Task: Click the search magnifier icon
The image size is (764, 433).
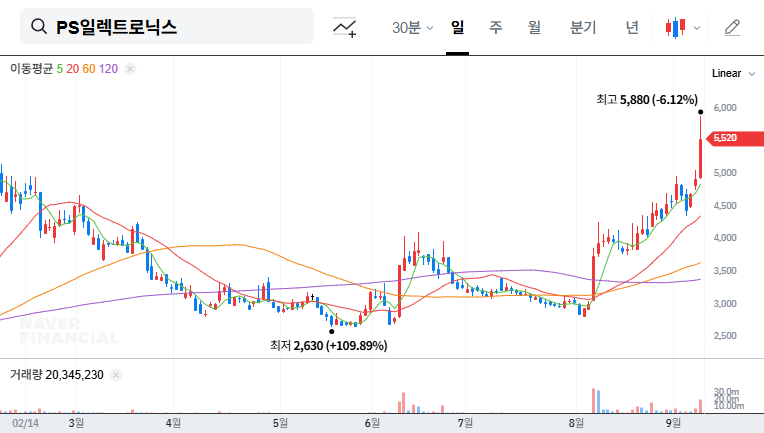Action: click(39, 26)
